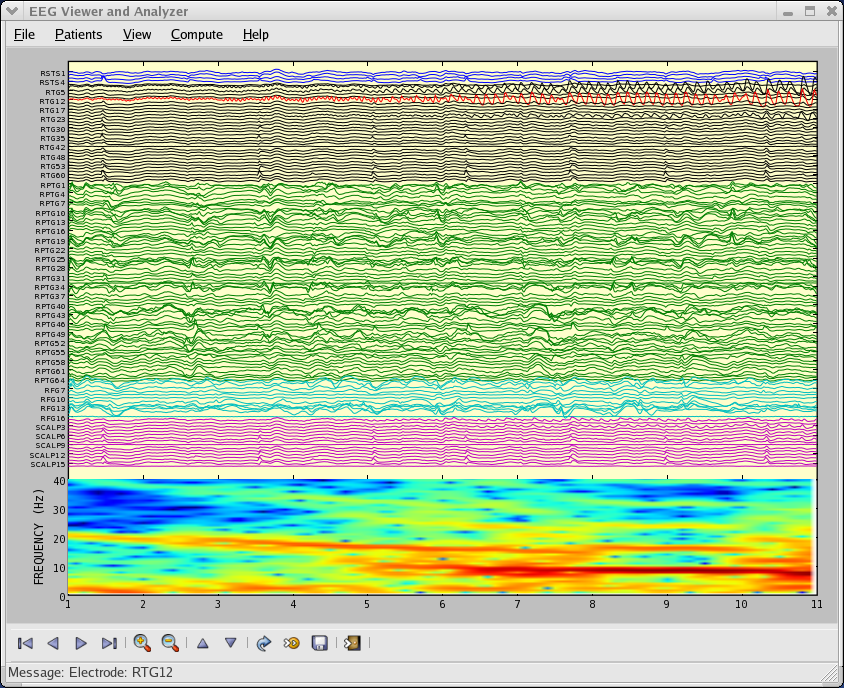Save using the floppy disk icon

(320, 643)
